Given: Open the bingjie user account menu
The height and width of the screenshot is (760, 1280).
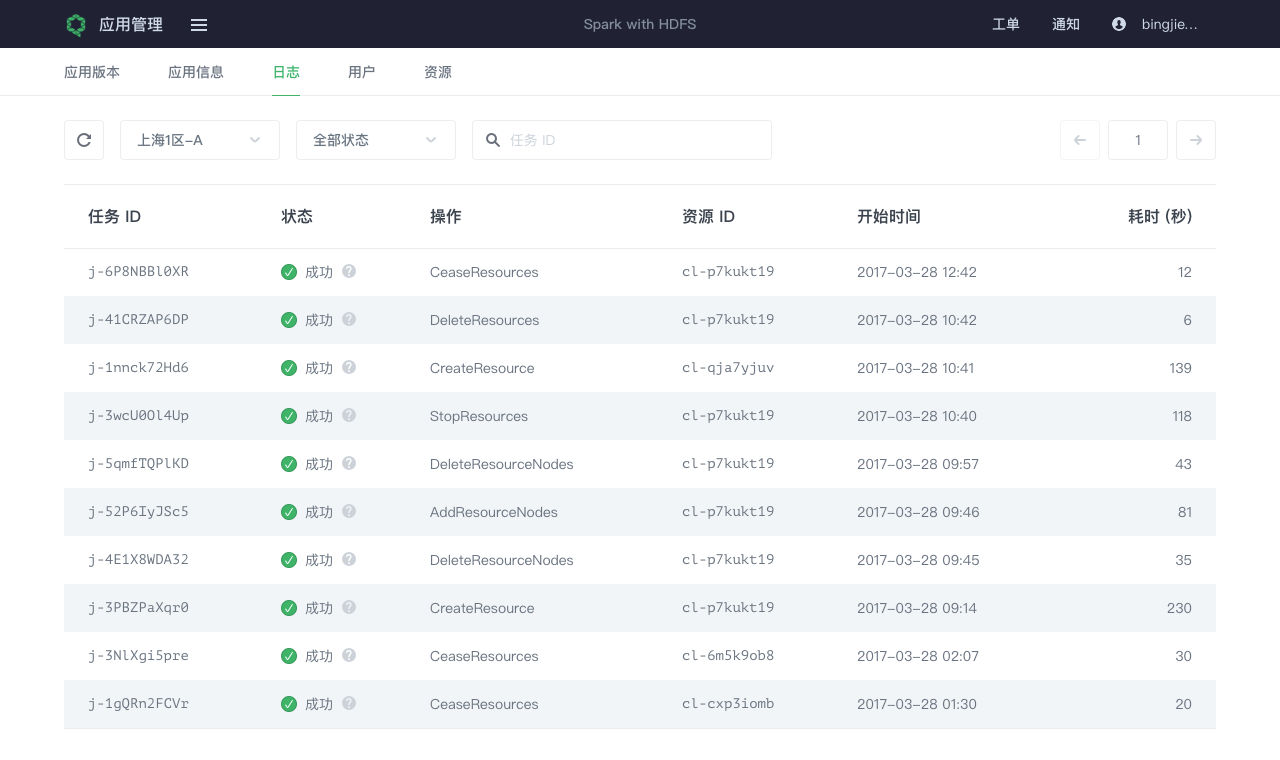Looking at the screenshot, I should pos(1169,24).
